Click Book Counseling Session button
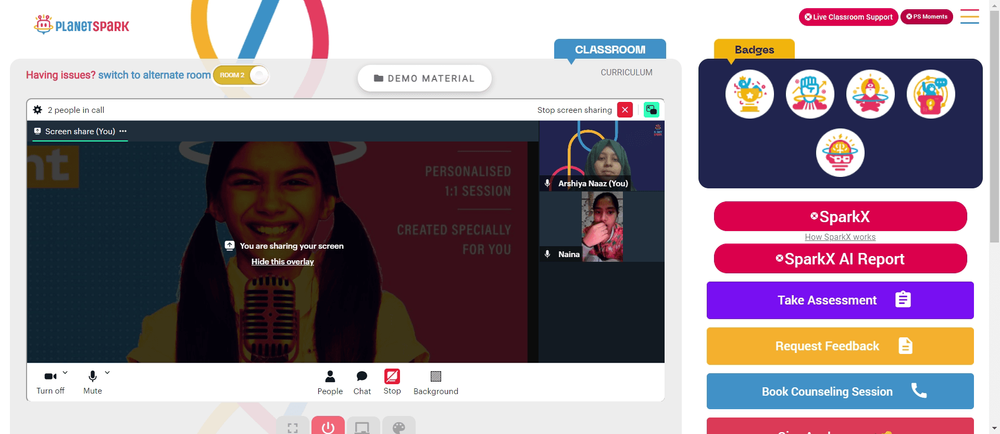The height and width of the screenshot is (434, 1000). tap(840, 391)
